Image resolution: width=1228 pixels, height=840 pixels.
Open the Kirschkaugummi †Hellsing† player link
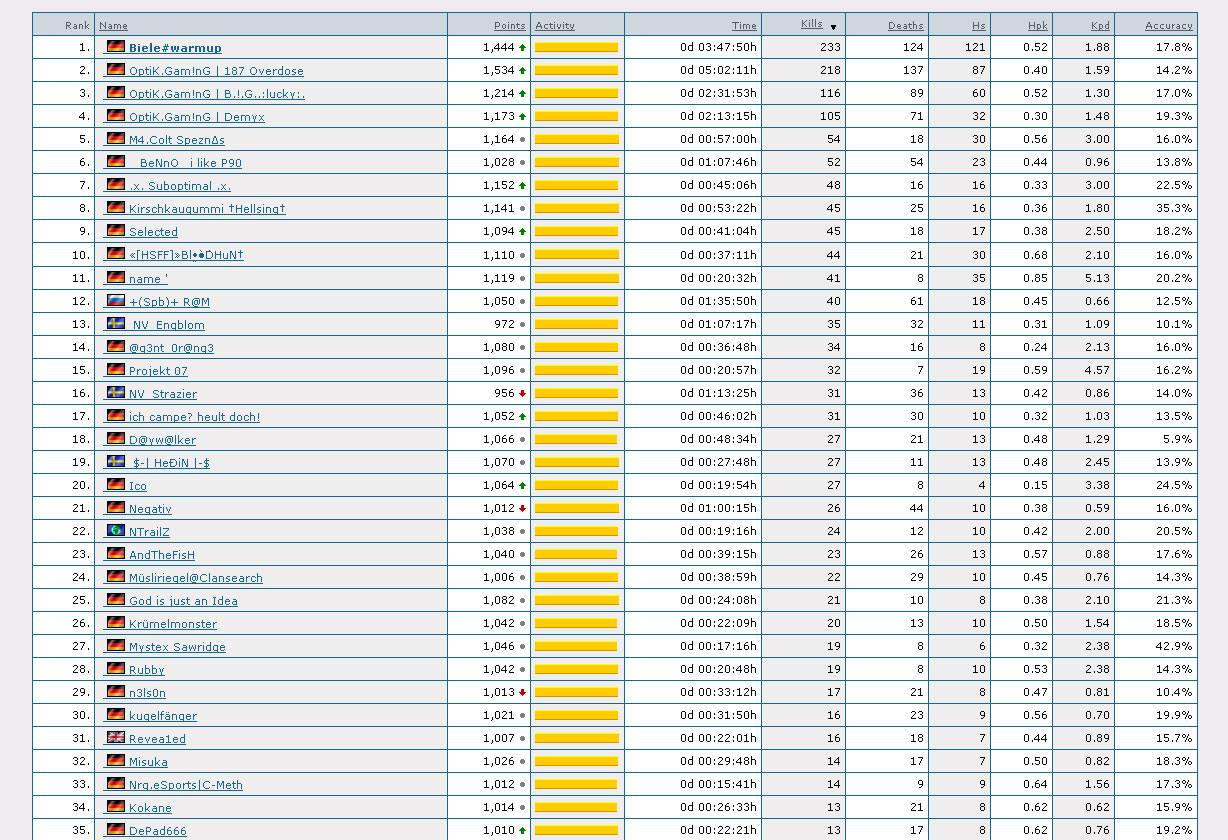click(x=207, y=209)
